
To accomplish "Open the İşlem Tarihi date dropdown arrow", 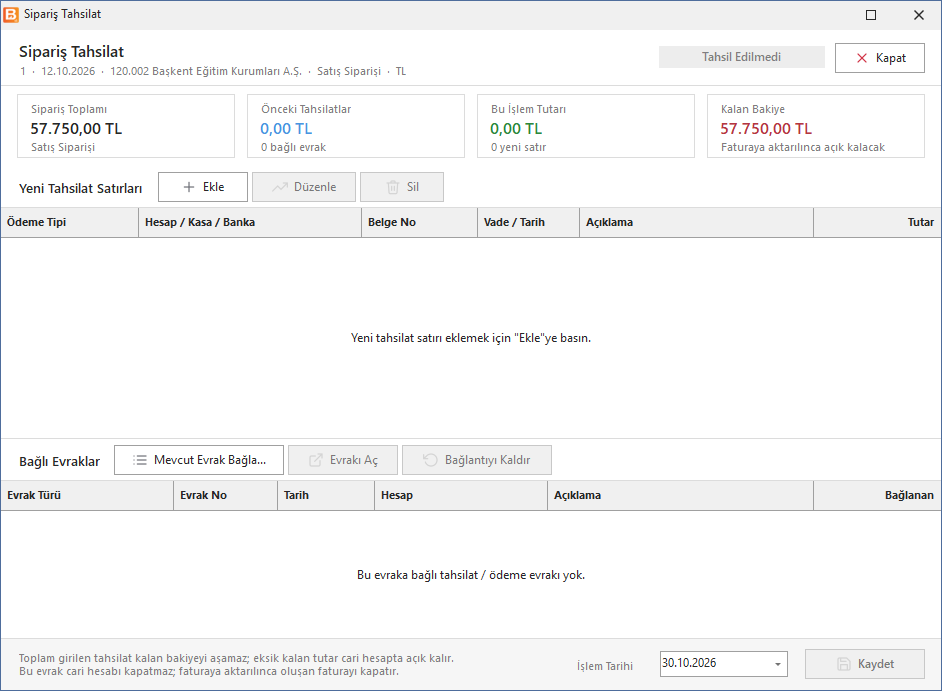I will pyautogui.click(x=777, y=664).
